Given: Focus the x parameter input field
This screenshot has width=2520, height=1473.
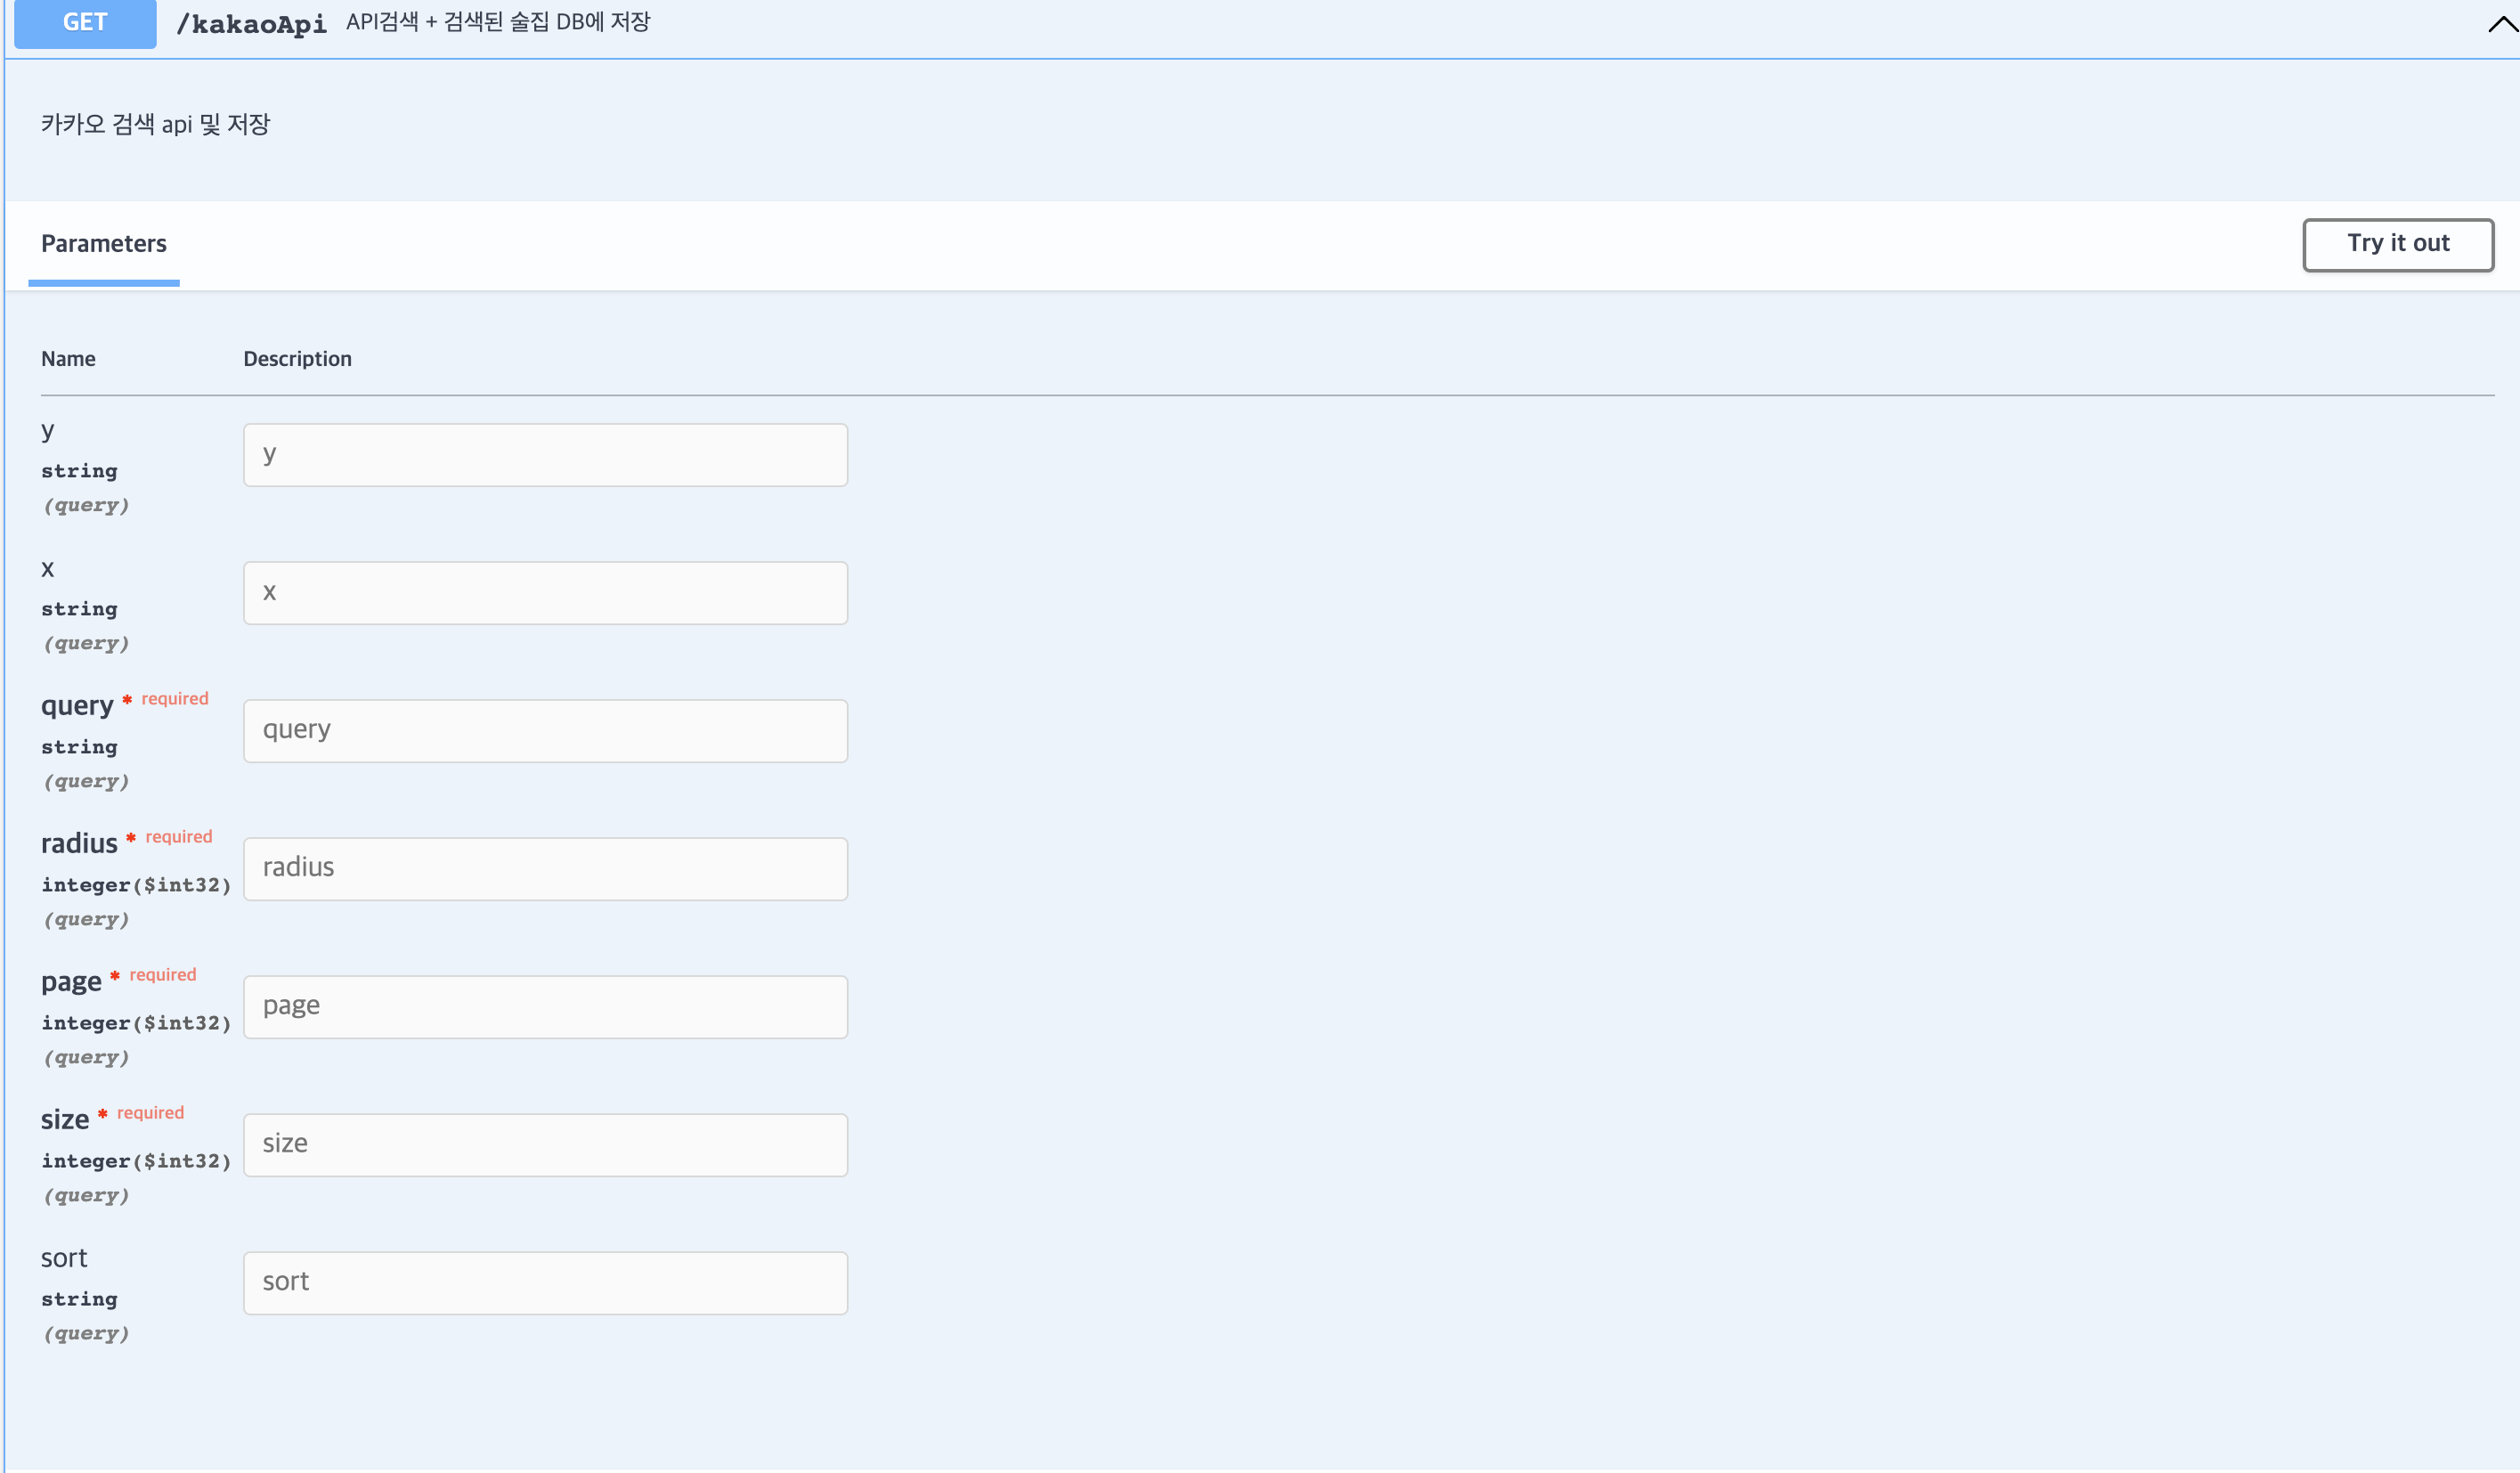Looking at the screenshot, I should [x=545, y=593].
